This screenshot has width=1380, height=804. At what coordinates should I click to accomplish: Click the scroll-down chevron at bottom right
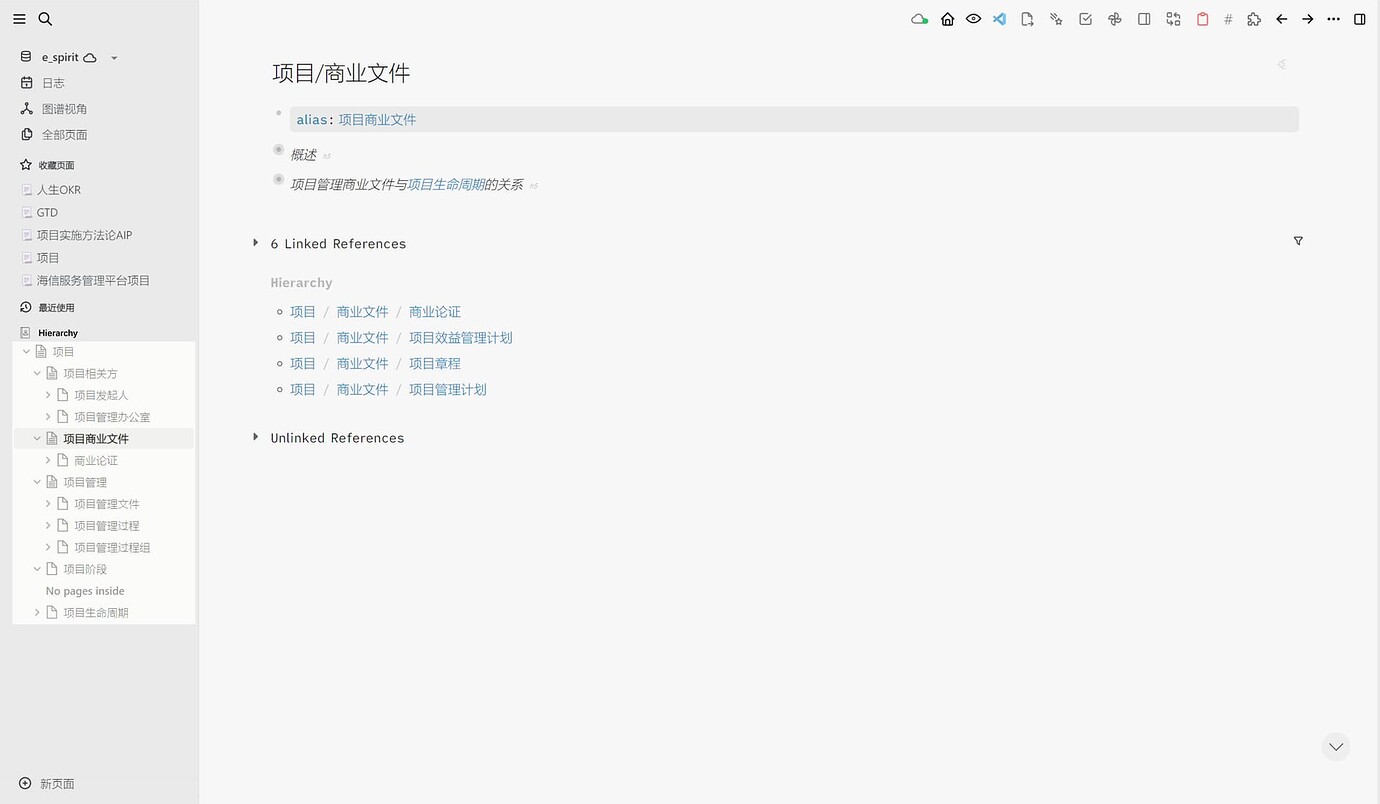[x=1336, y=746]
